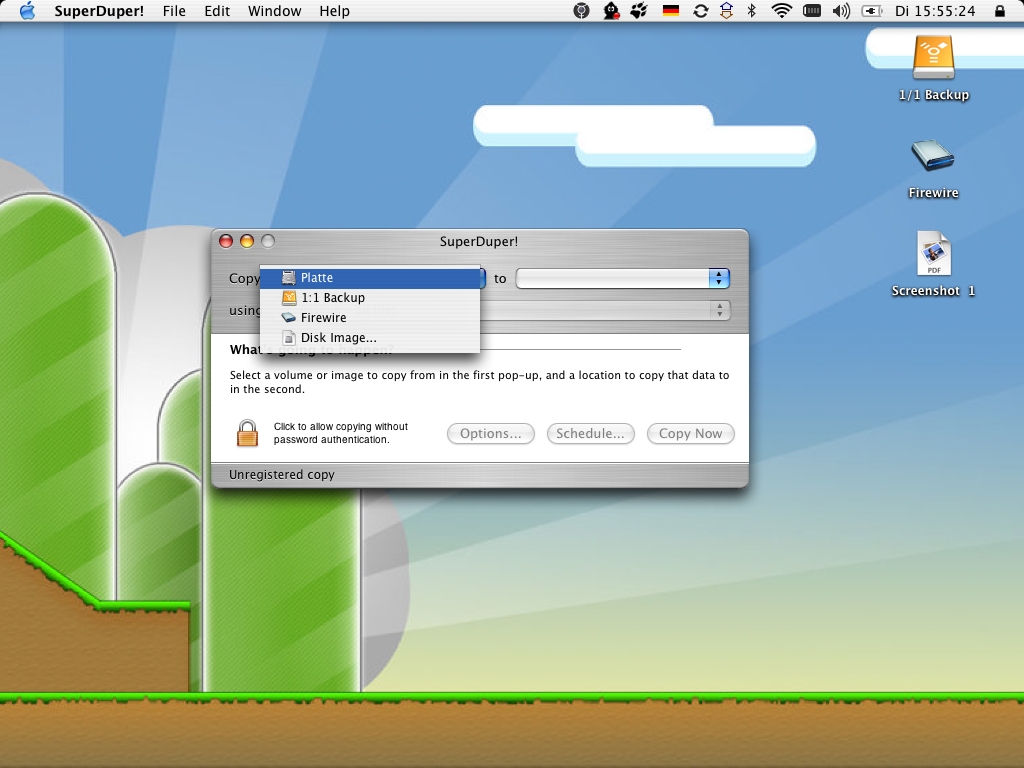Click the black hooded figure status icon
The image size is (1024, 768).
click(611, 10)
